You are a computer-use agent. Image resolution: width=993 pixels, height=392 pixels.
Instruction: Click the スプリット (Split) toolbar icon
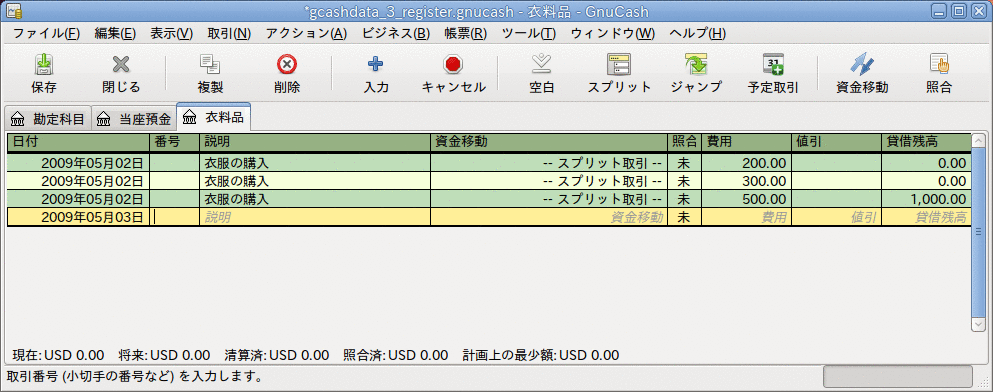tap(619, 64)
